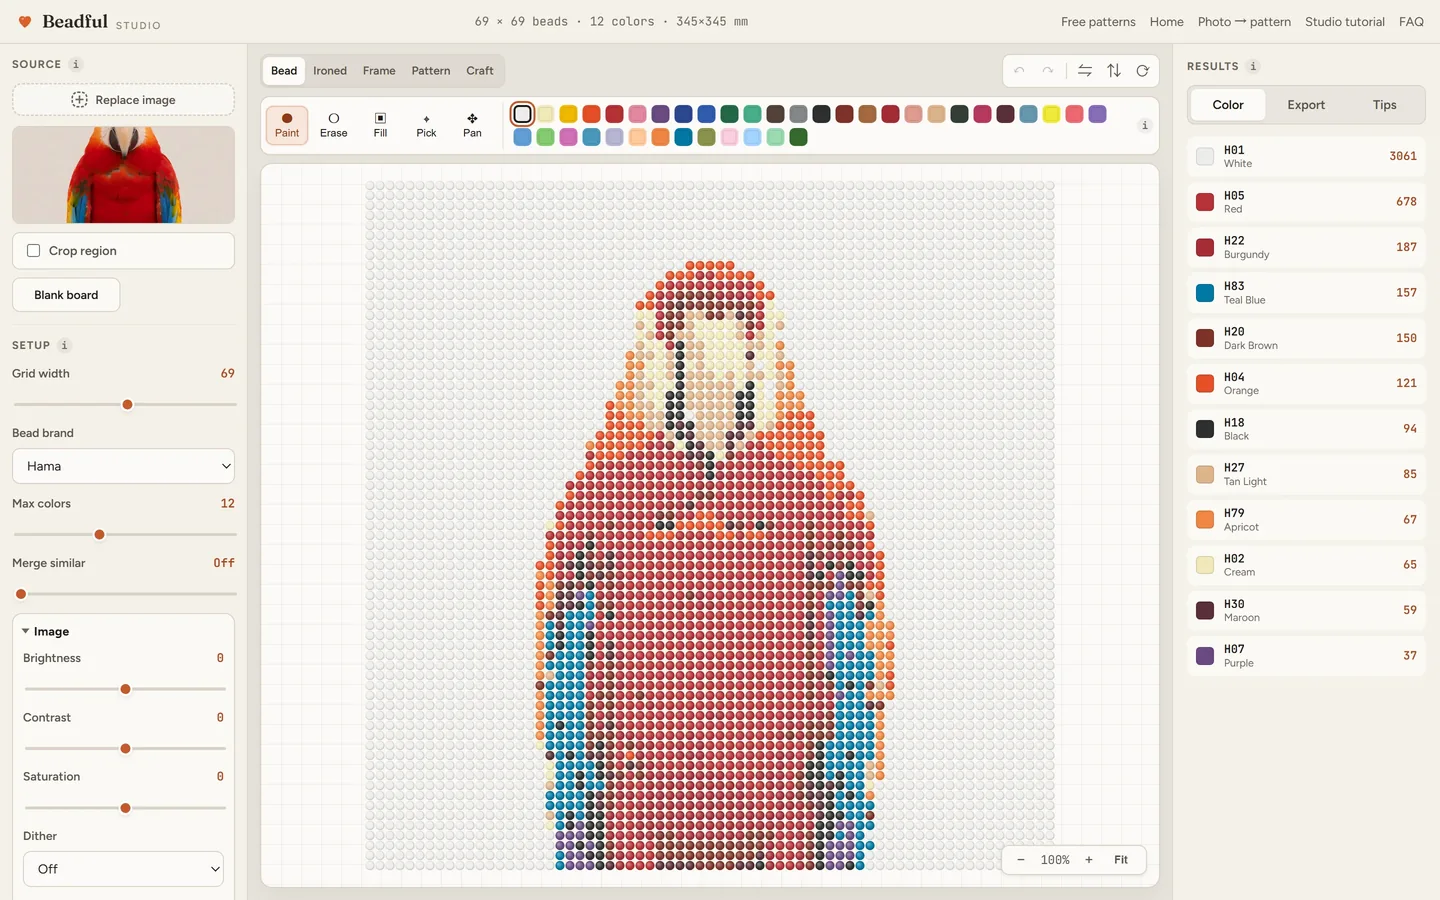Screen dimensions: 1440x900
Task: Select the Paint tool
Action: tap(287, 125)
